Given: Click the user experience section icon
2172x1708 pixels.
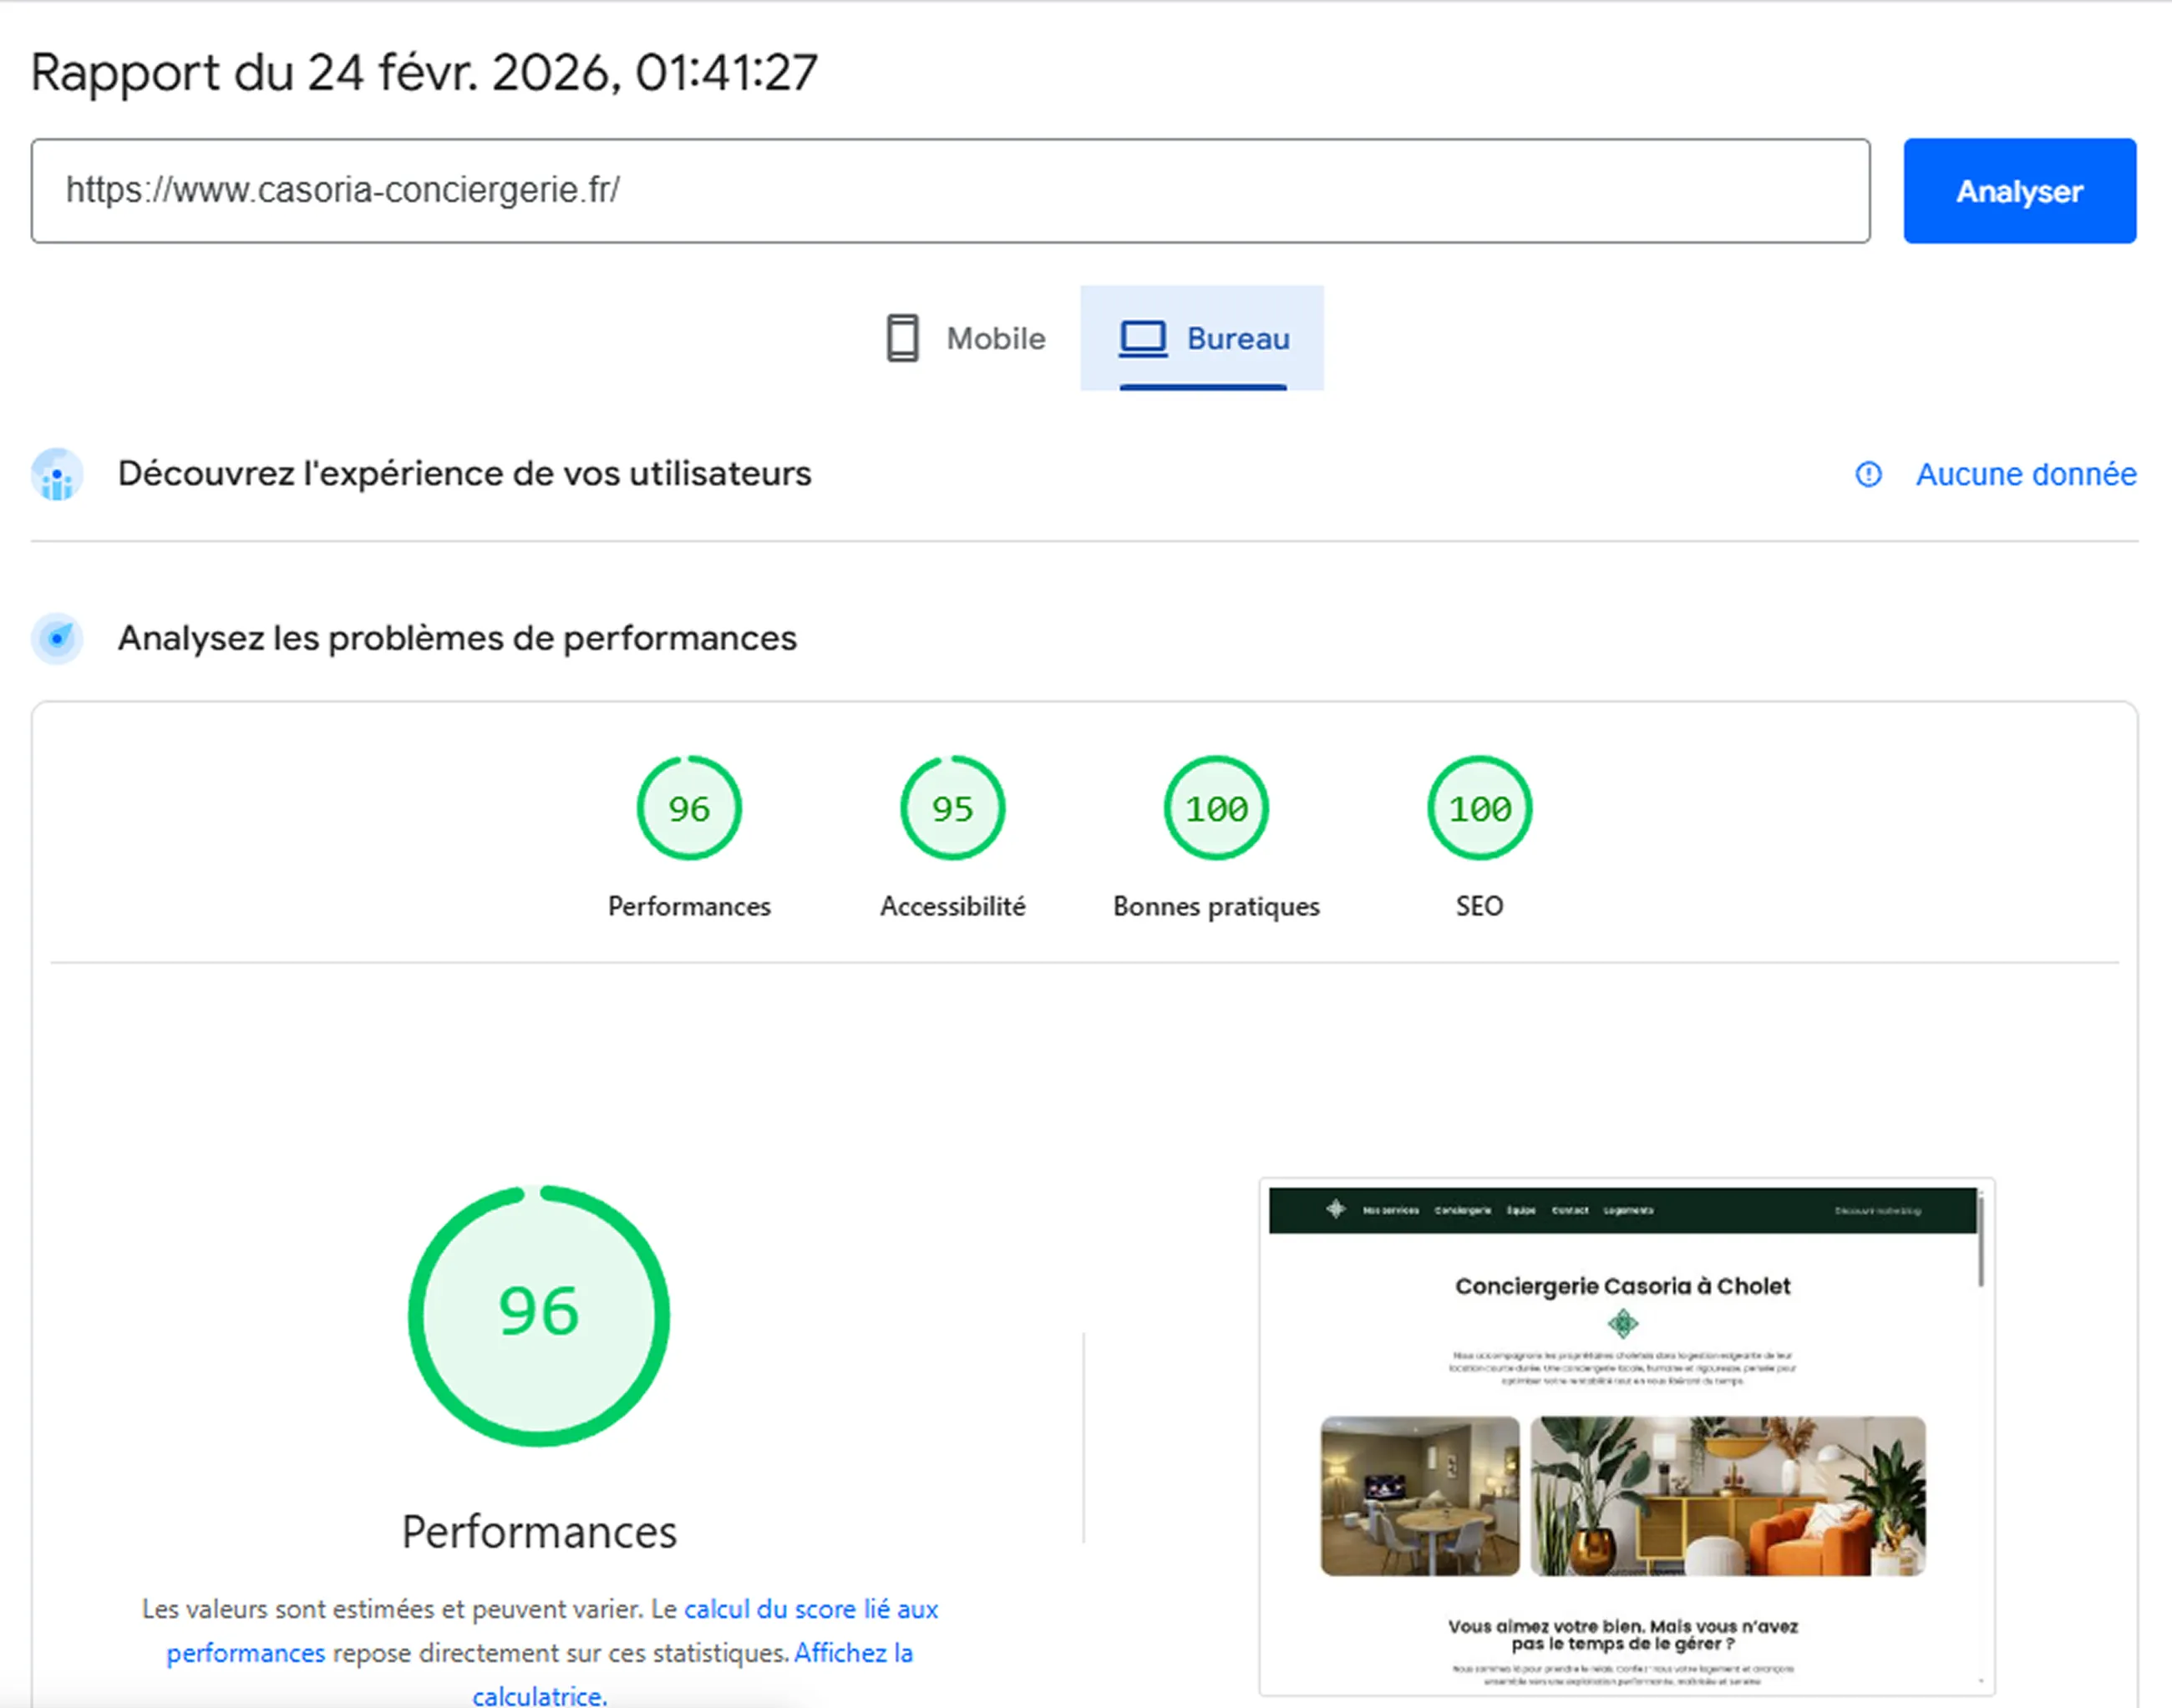Looking at the screenshot, I should pyautogui.click(x=57, y=474).
